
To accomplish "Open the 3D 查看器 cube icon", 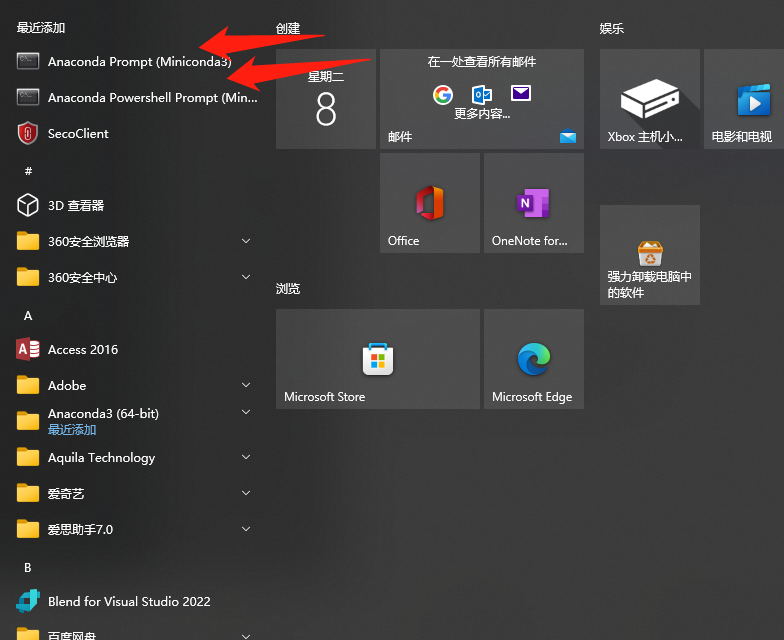I will point(28,205).
